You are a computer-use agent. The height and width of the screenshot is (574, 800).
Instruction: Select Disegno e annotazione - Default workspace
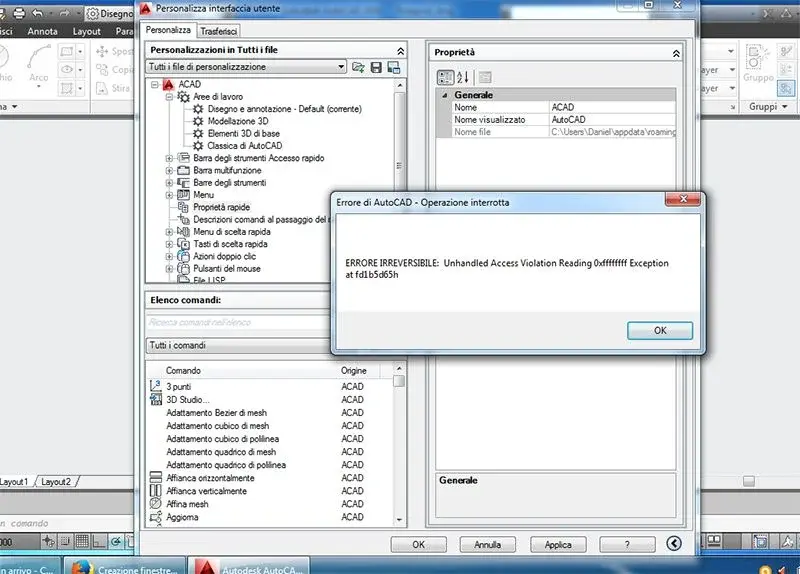click(x=284, y=109)
